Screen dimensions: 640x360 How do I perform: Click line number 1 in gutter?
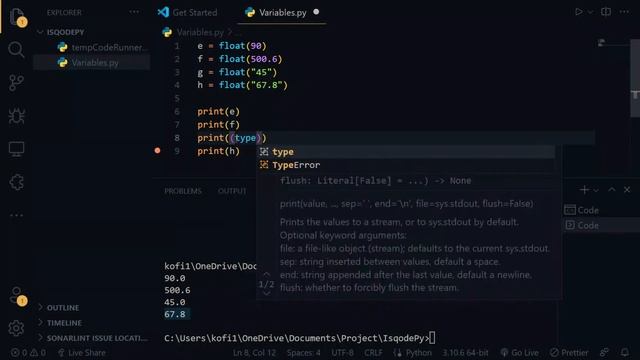pyautogui.click(x=177, y=46)
